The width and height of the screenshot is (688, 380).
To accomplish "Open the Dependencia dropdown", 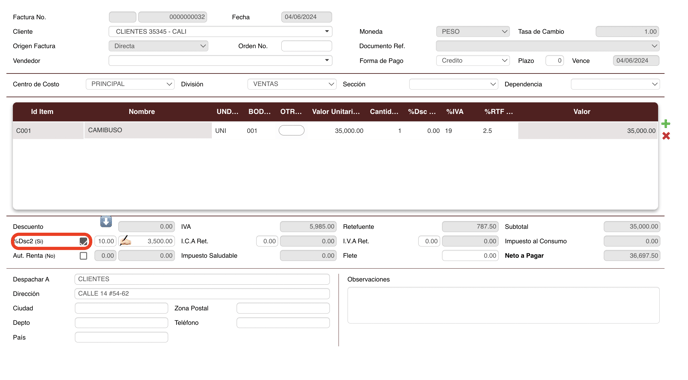I will pos(615,84).
